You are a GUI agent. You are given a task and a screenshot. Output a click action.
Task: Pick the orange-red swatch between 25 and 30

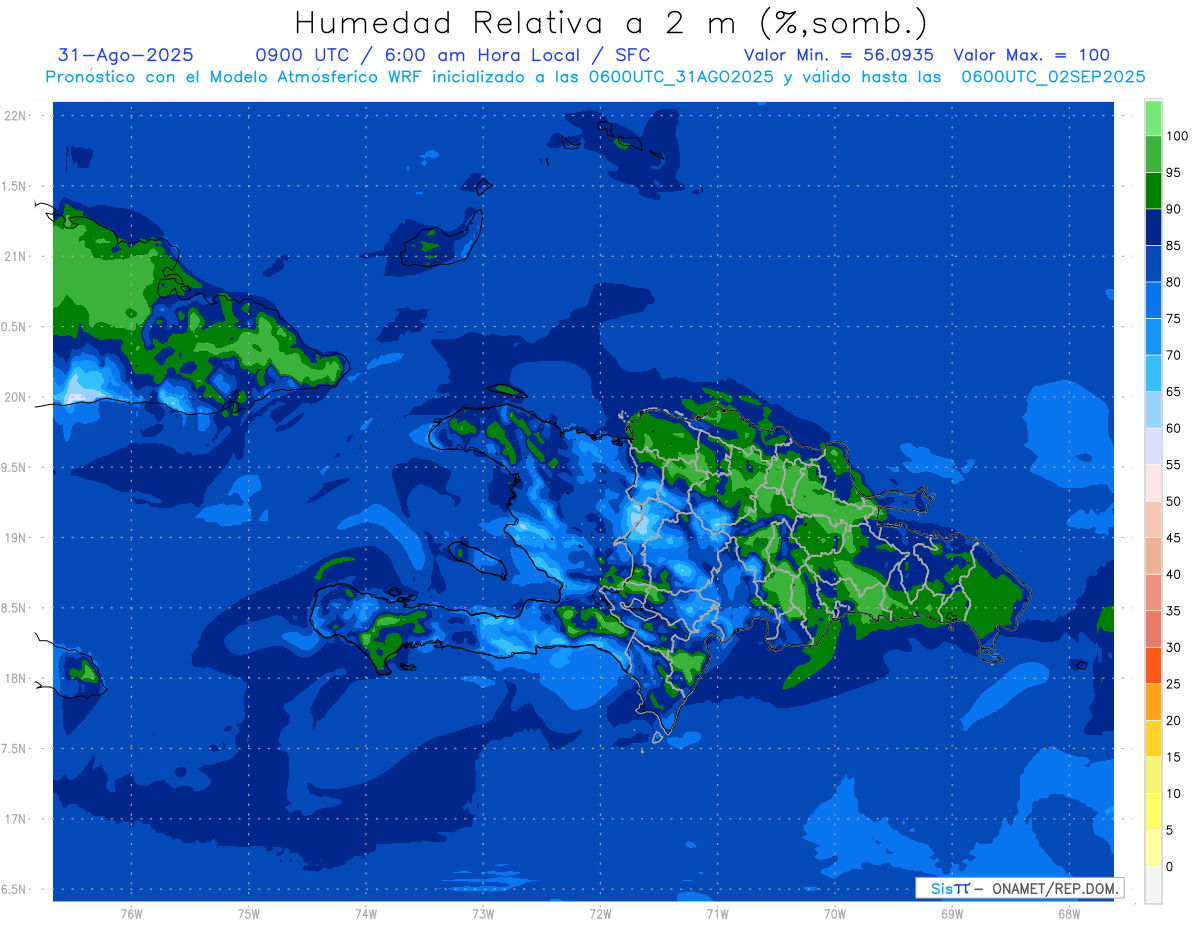[1153, 665]
